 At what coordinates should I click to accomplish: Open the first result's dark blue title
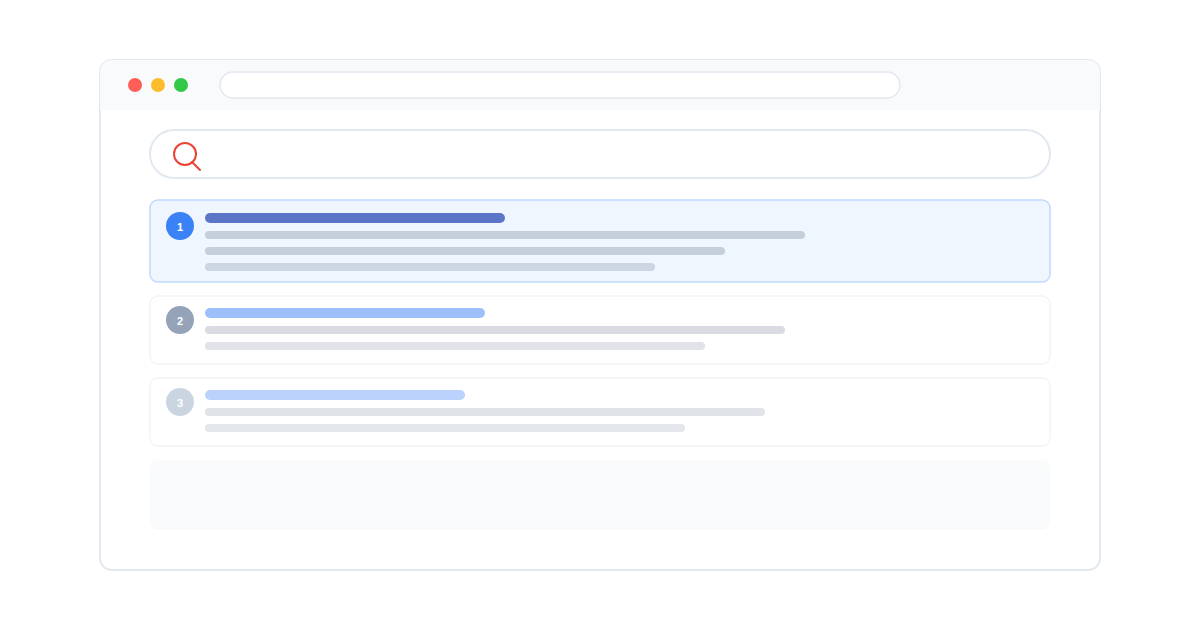point(355,218)
